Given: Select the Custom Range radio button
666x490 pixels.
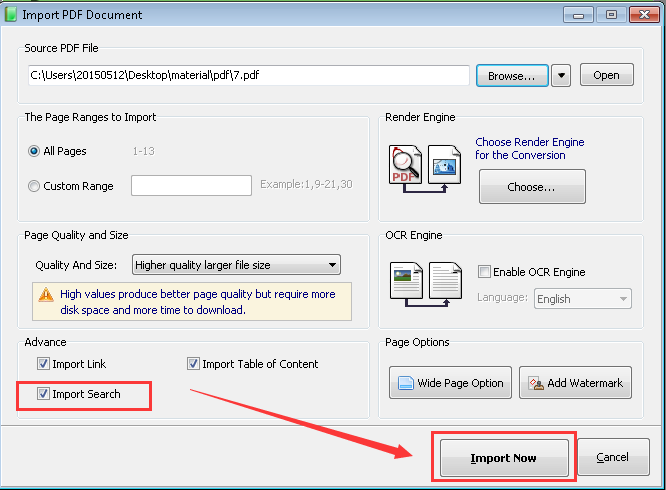Looking at the screenshot, I should point(34,186).
